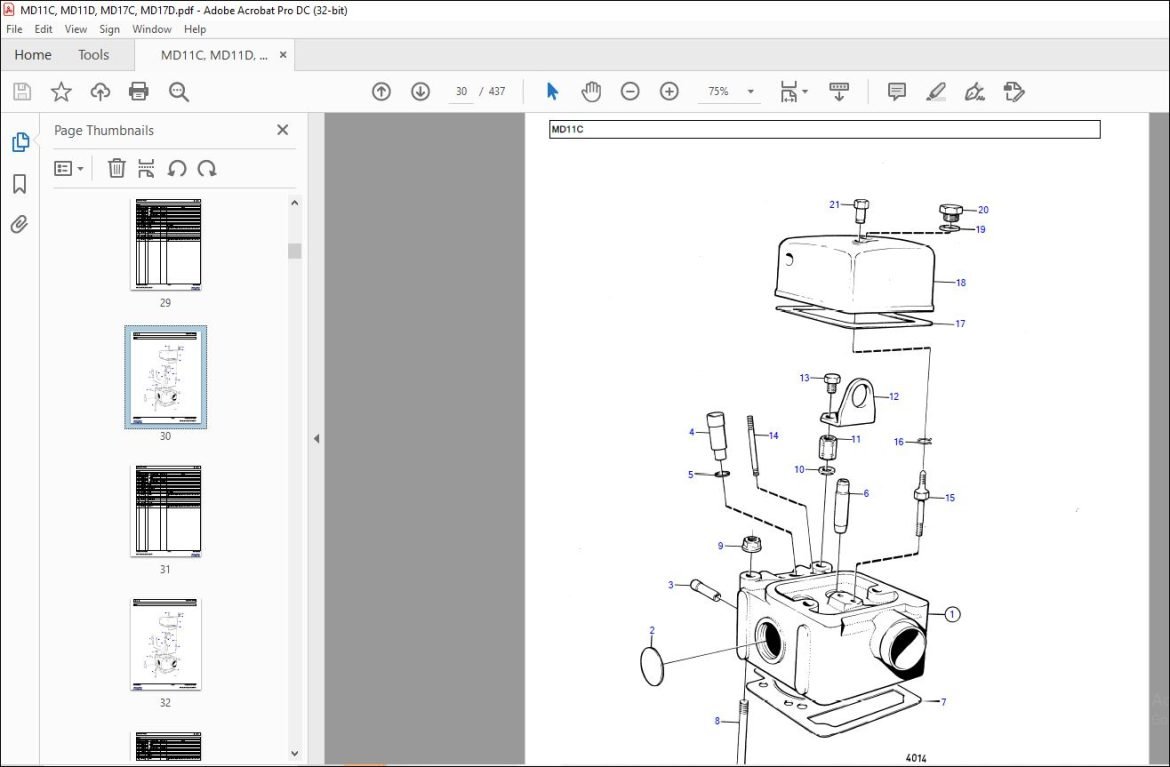Click the stamp/share tool icon
Screen dimensions: 1170x767
point(1013,92)
